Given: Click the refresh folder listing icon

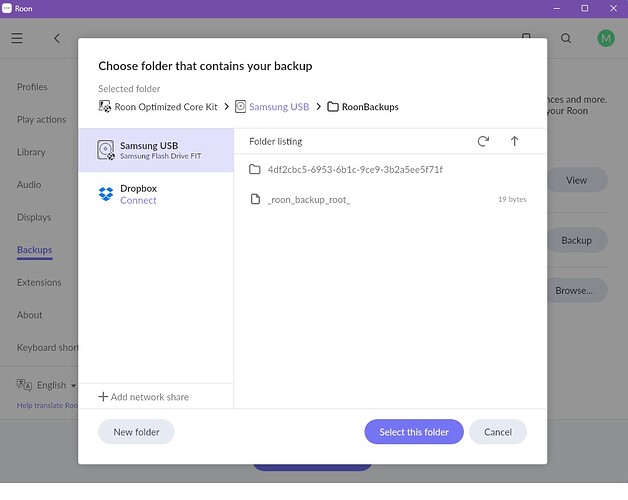Looking at the screenshot, I should tap(483, 142).
